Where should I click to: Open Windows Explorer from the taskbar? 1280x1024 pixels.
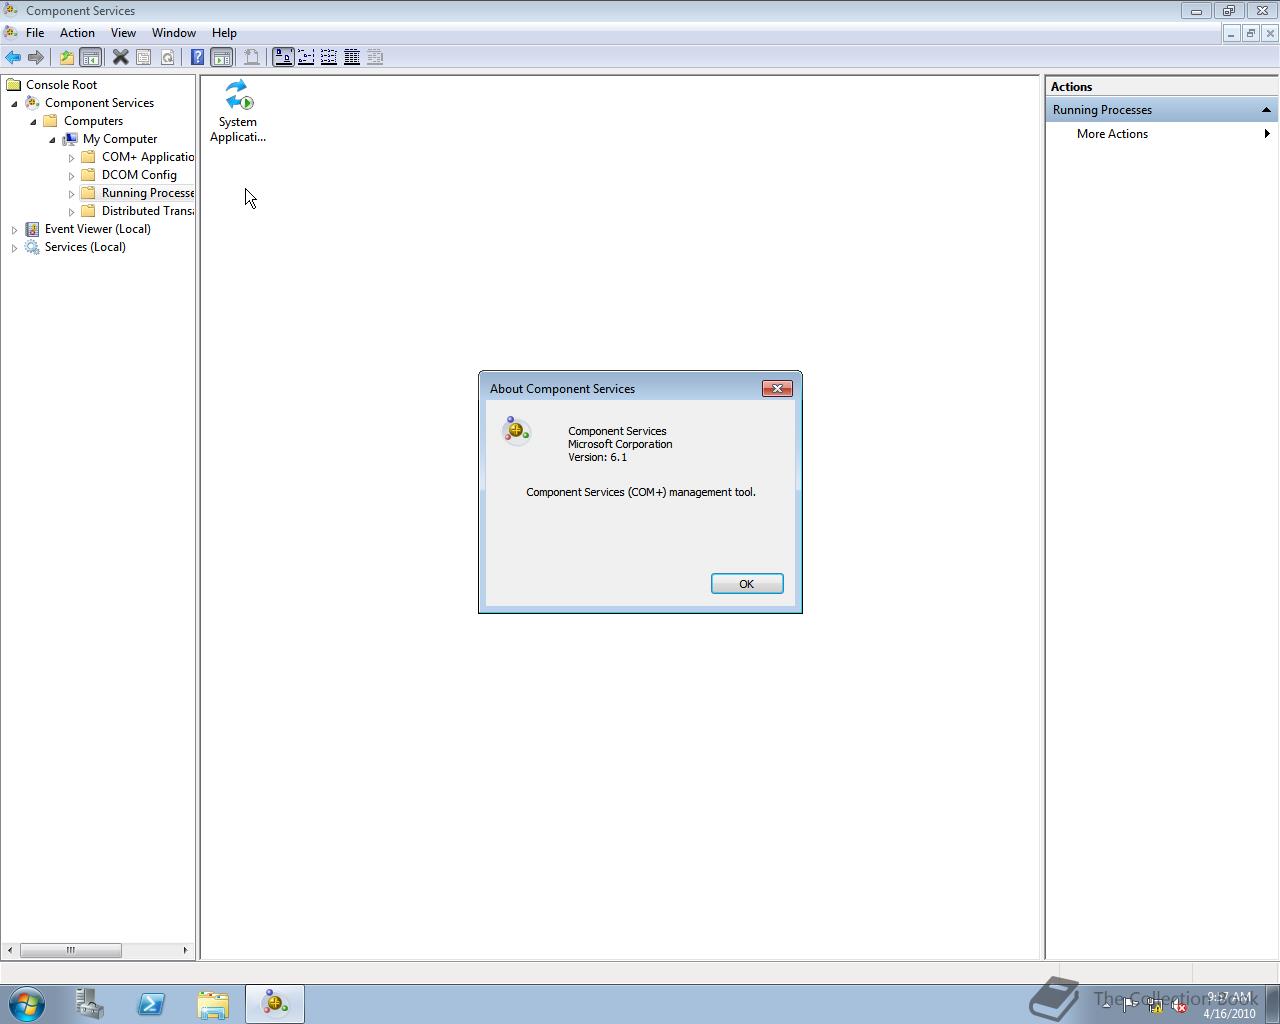(213, 1004)
